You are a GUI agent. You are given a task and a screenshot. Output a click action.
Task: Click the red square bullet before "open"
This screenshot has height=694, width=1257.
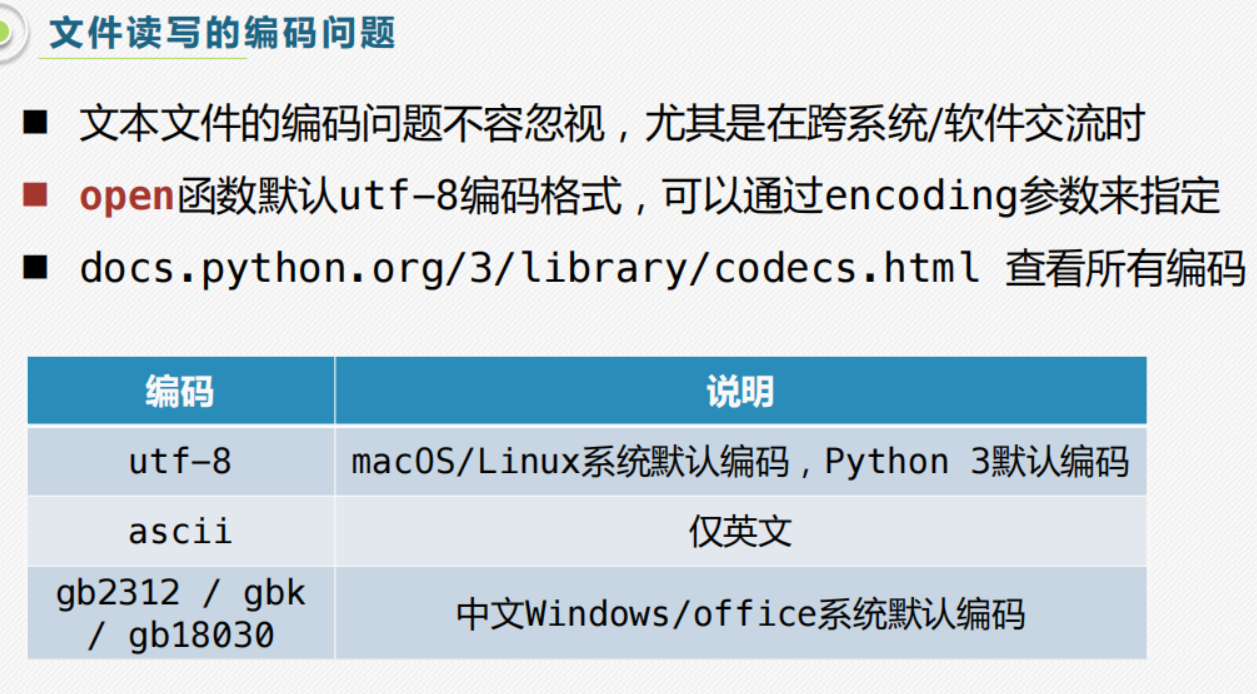click(36, 195)
